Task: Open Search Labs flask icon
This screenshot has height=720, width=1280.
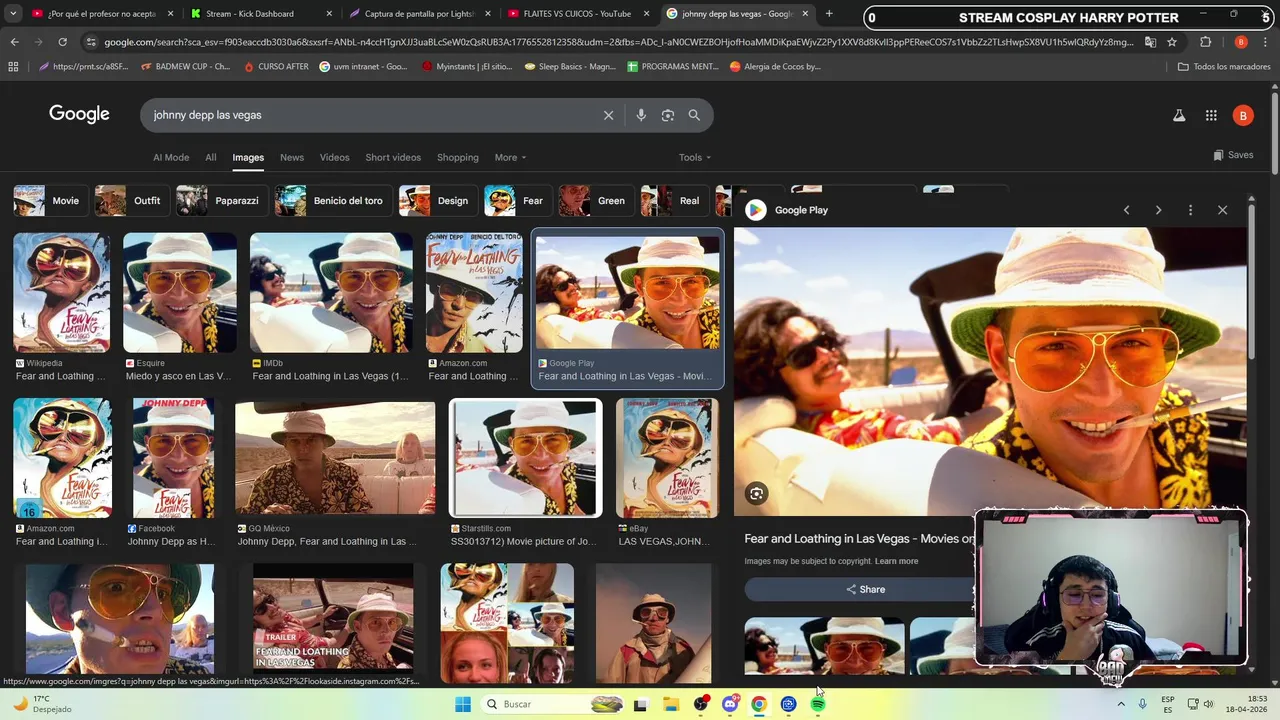Action: pos(1179,115)
